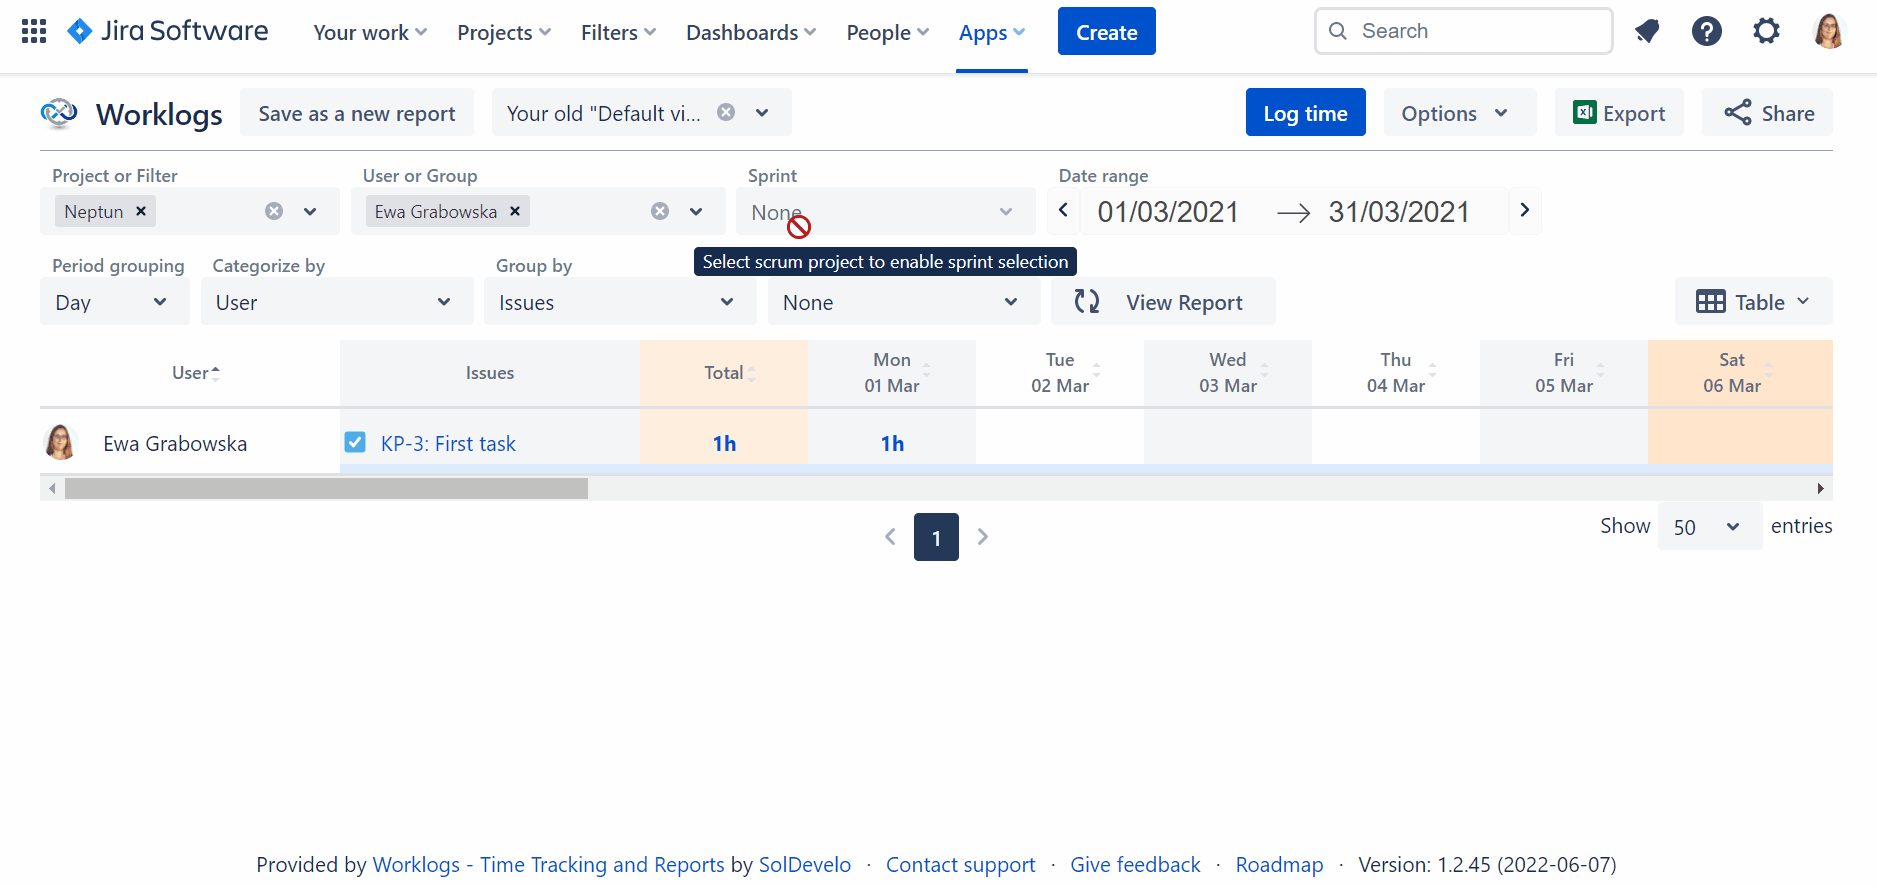Sort by Mon 01 Mar column
This screenshot has width=1877, height=886.
pyautogui.click(x=926, y=372)
